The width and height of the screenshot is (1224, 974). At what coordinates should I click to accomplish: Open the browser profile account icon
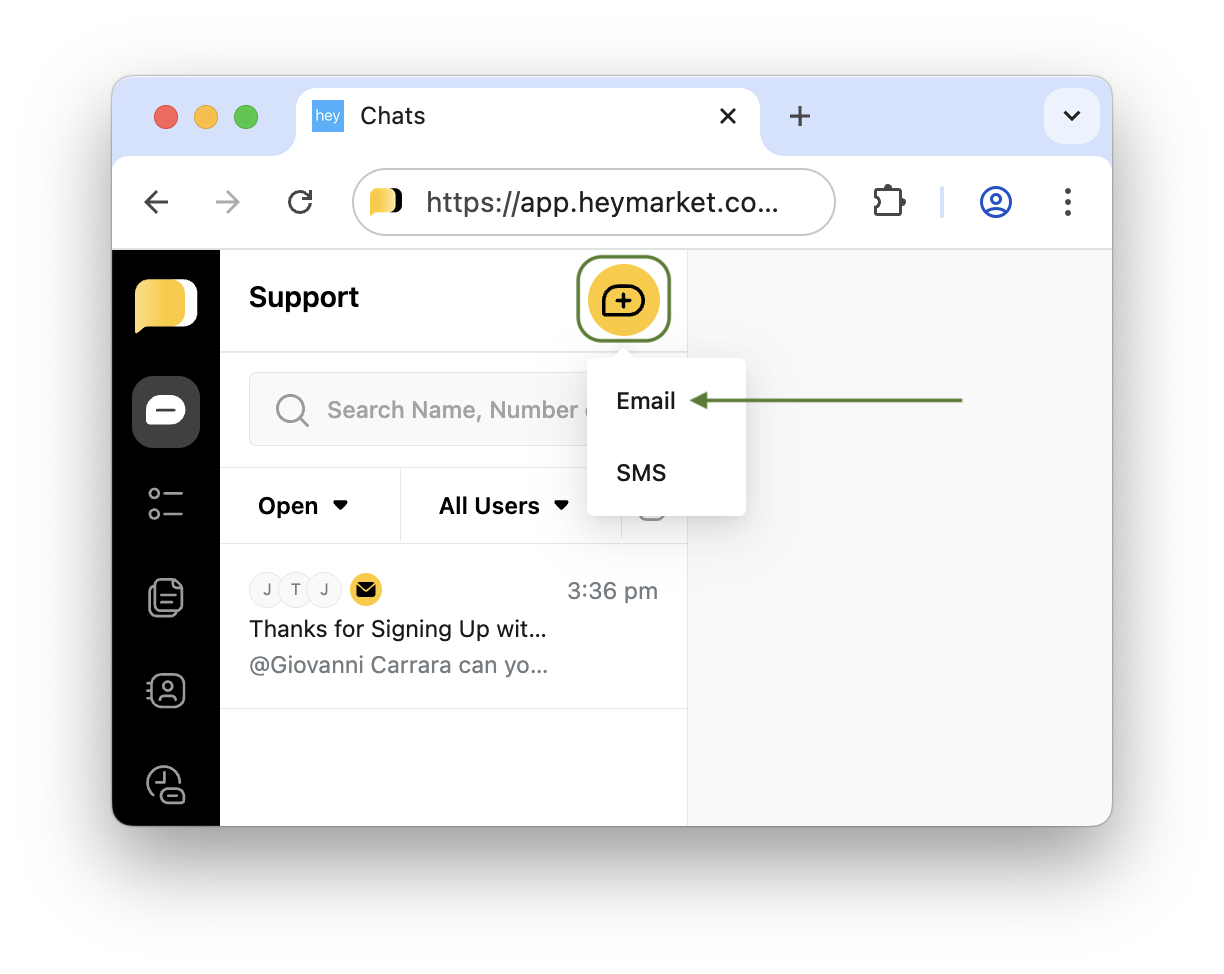point(995,202)
